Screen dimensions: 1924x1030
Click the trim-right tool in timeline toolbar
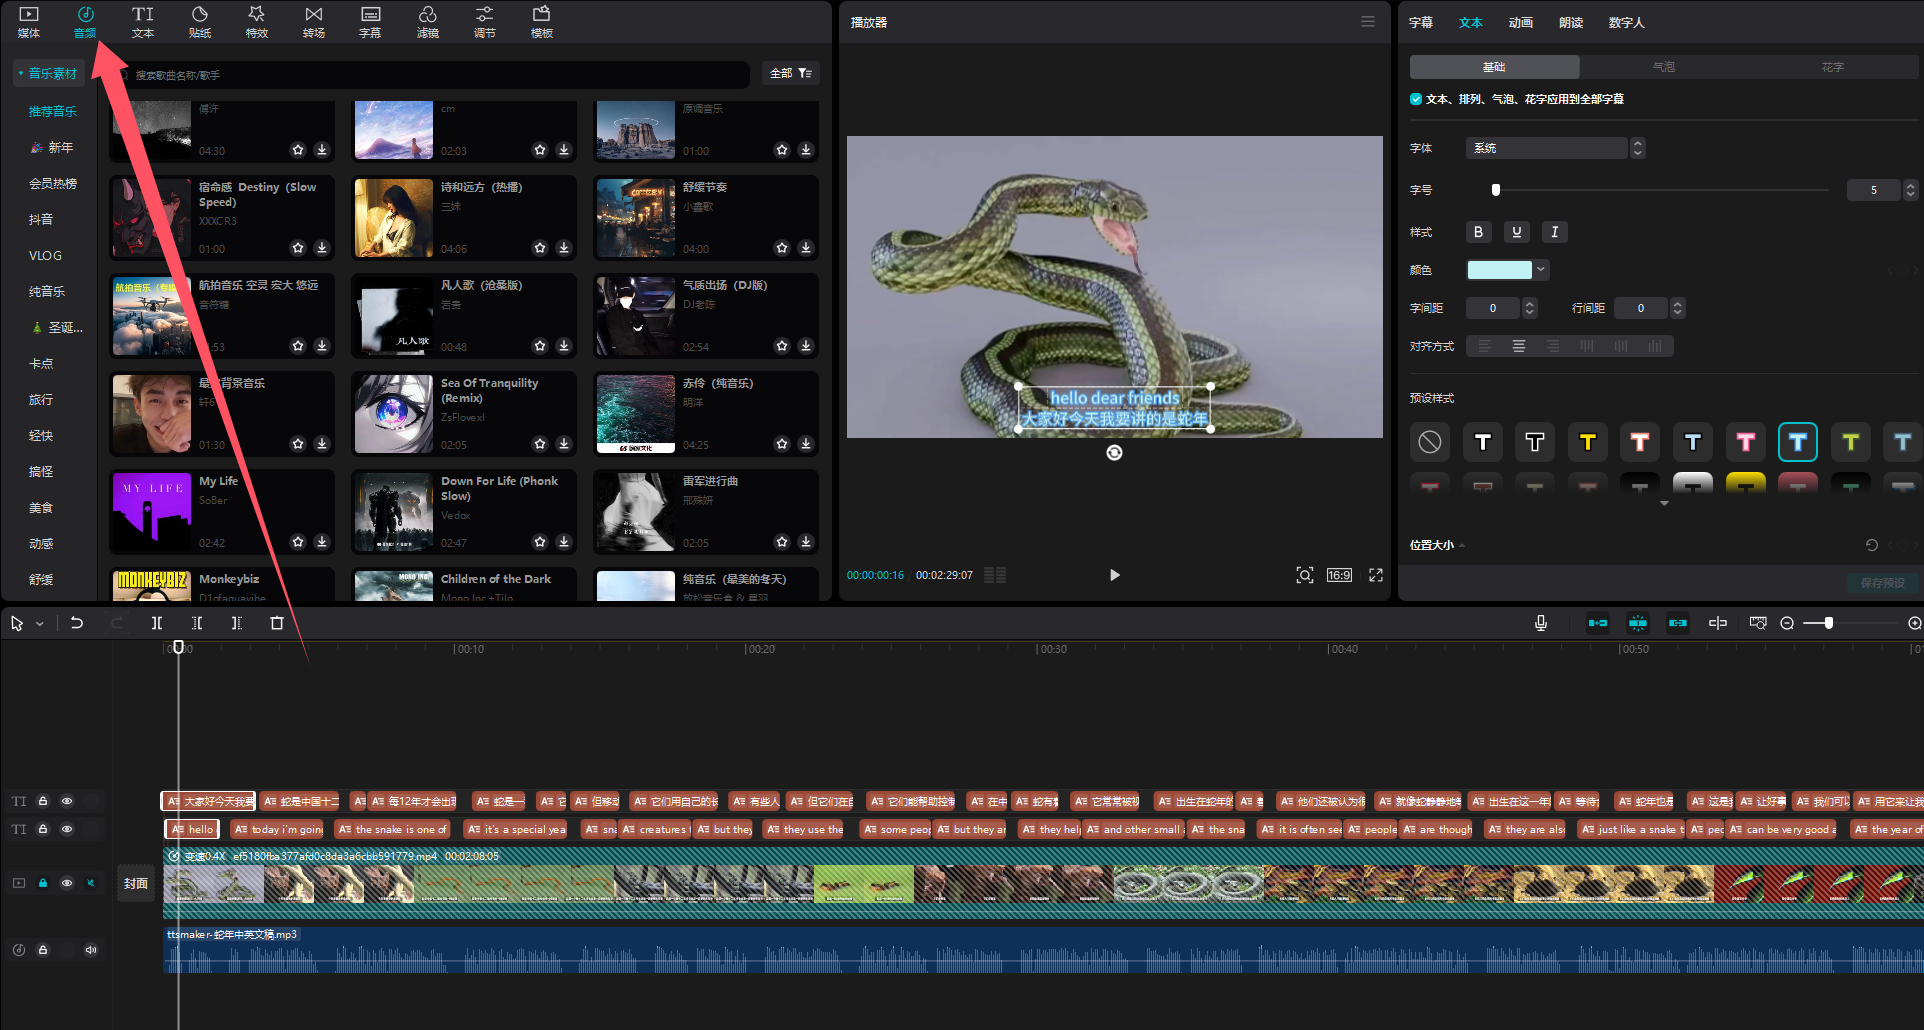coord(237,623)
